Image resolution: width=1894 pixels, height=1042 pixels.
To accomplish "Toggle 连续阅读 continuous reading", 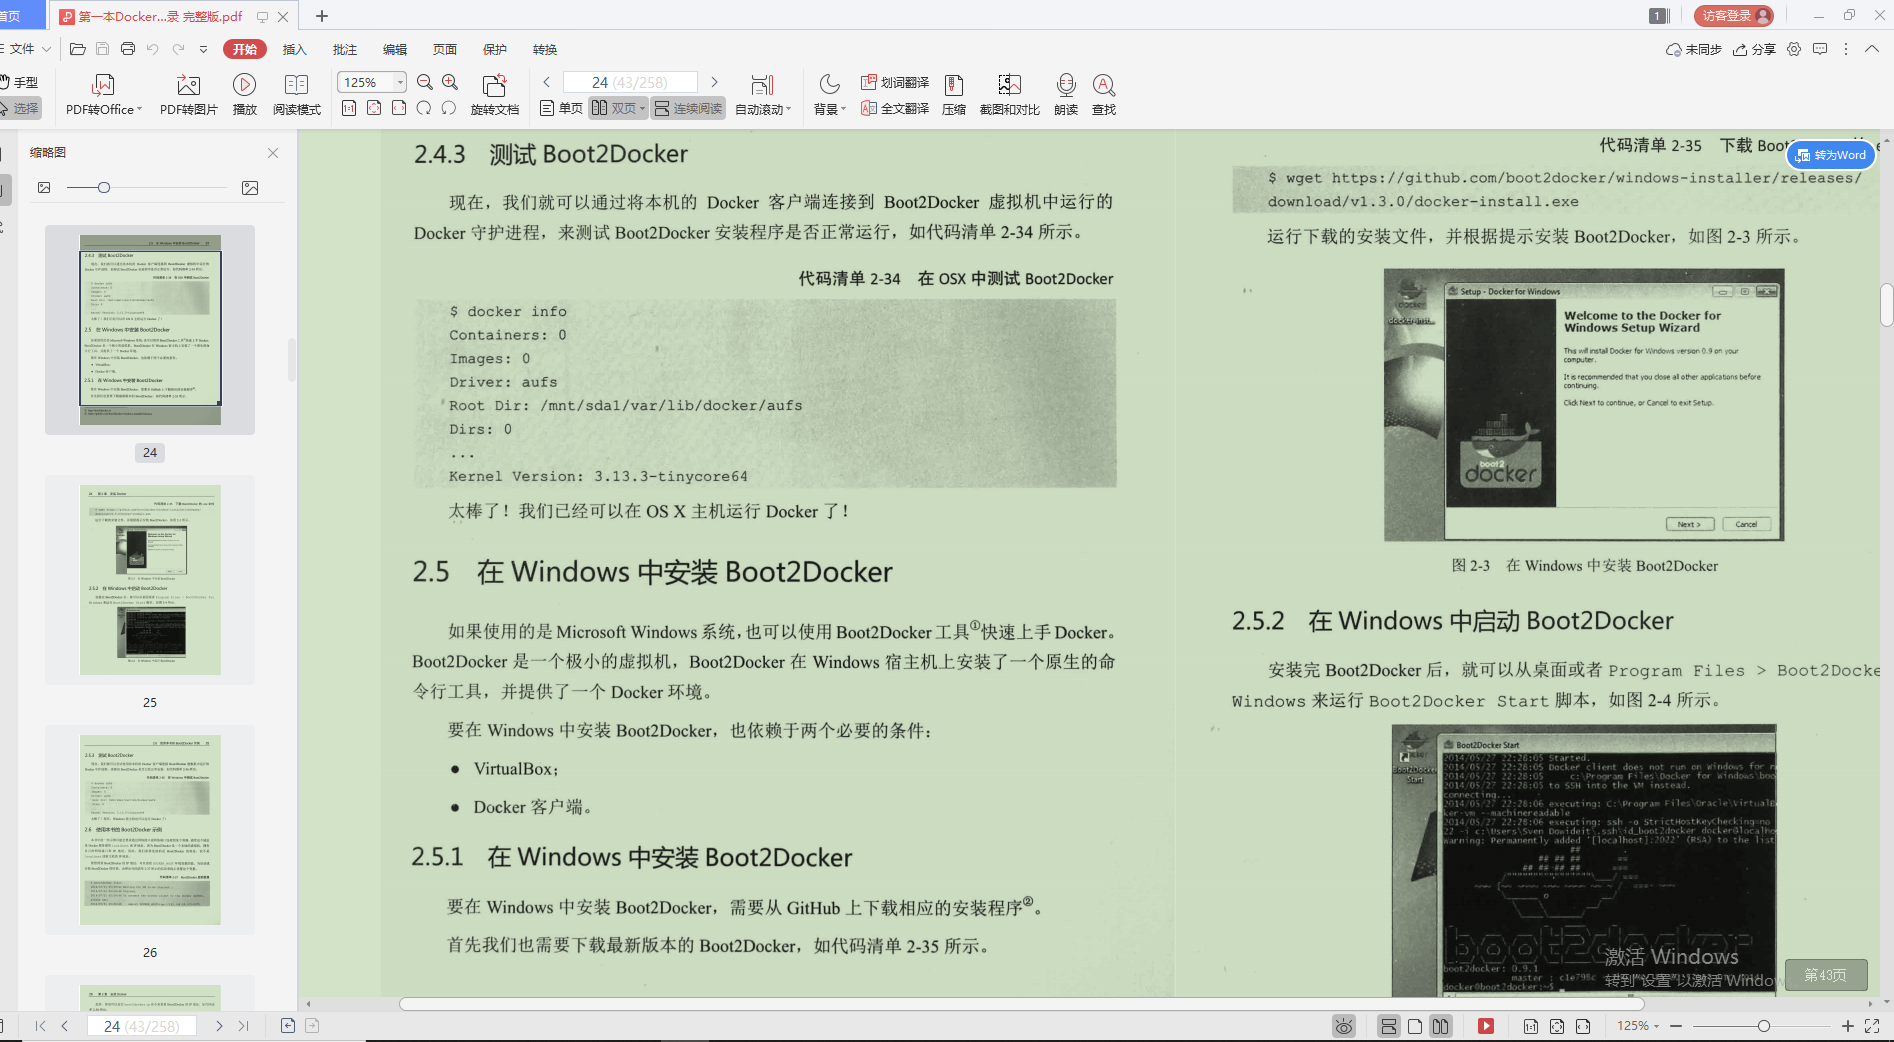I will (x=688, y=108).
